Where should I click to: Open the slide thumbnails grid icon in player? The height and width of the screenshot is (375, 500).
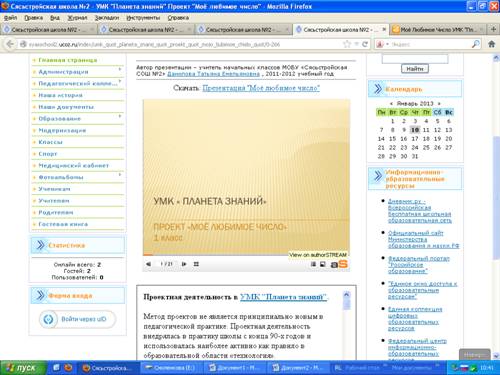[196, 264]
